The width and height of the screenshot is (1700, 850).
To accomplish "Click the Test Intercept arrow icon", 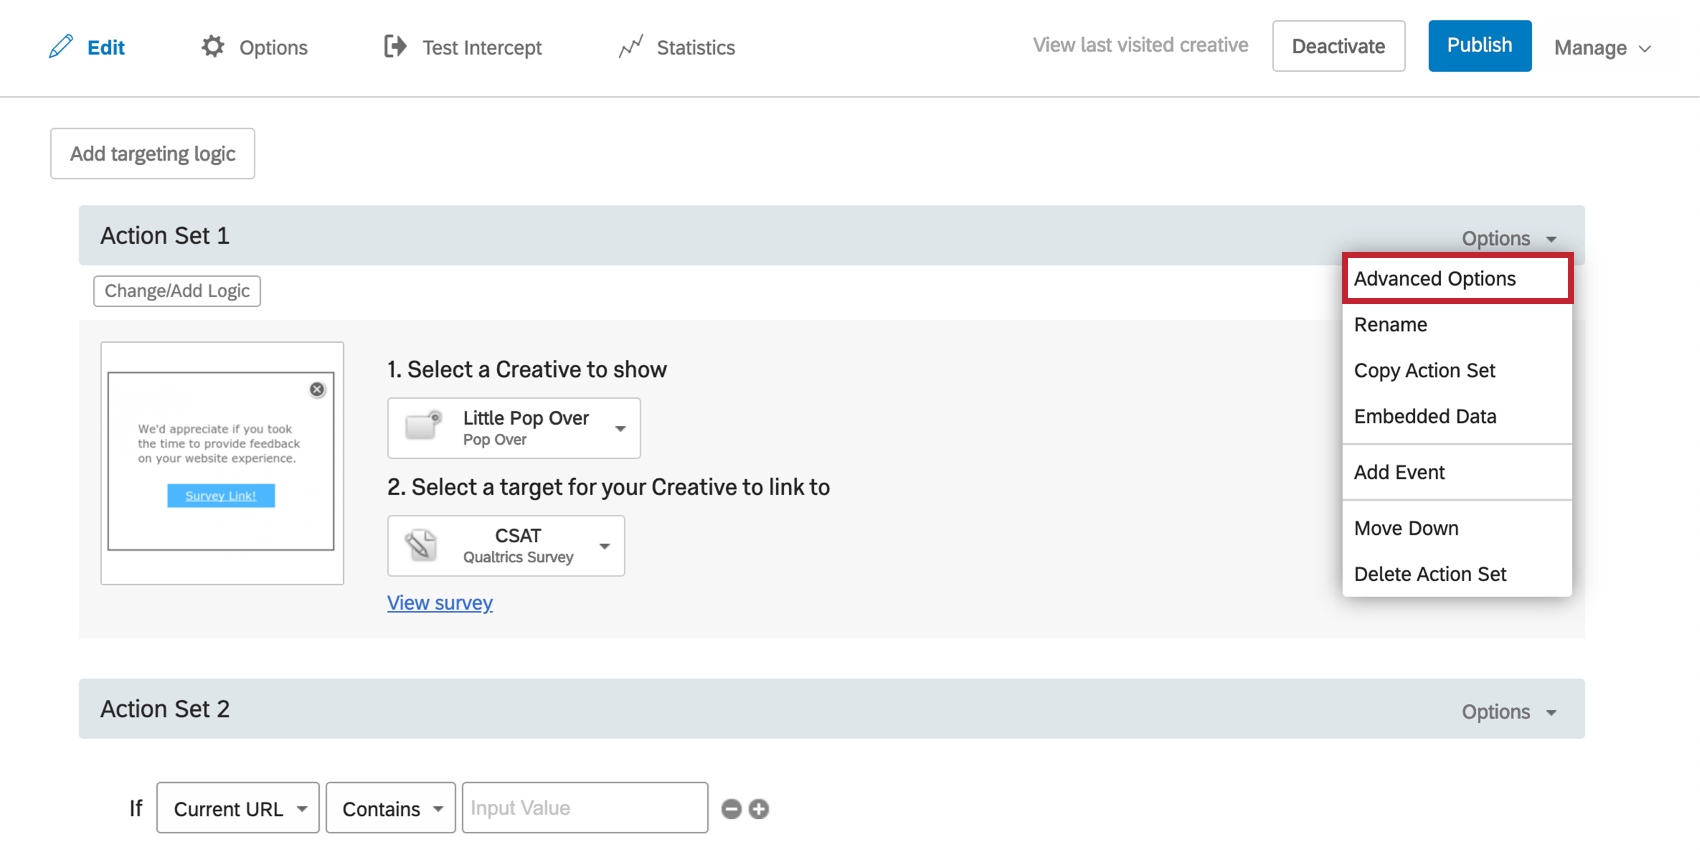I will pos(396,46).
